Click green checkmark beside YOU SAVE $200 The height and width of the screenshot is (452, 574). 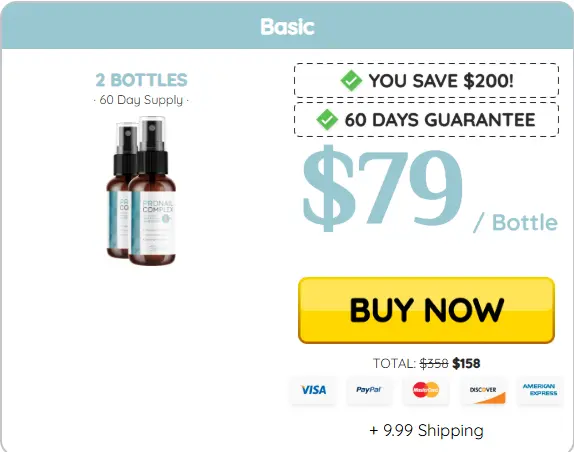351,81
